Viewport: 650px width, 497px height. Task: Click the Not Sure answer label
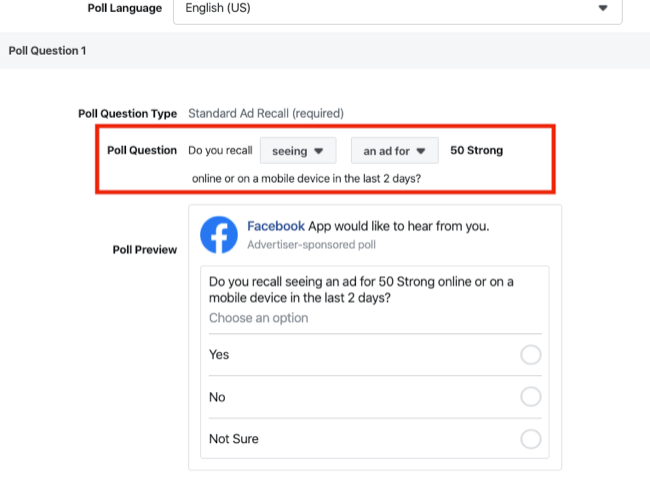click(x=234, y=439)
